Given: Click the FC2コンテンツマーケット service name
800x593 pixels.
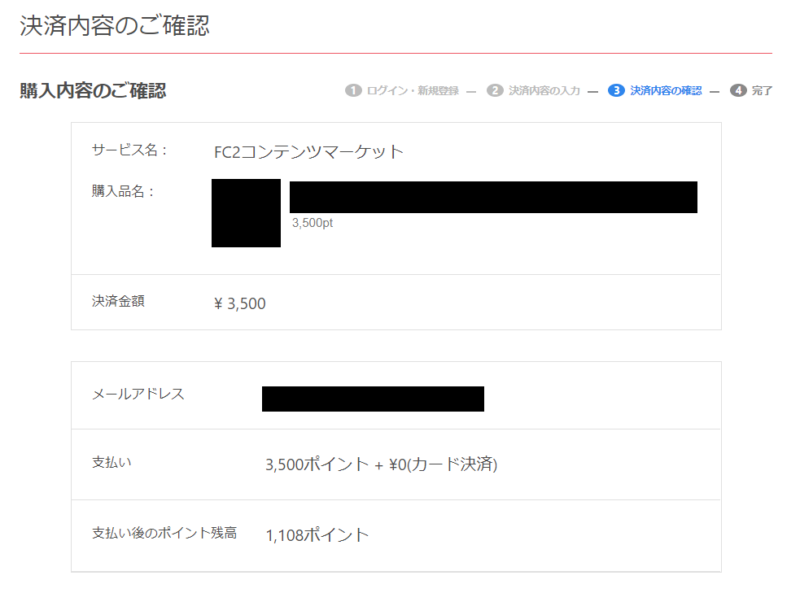Looking at the screenshot, I should [x=309, y=152].
